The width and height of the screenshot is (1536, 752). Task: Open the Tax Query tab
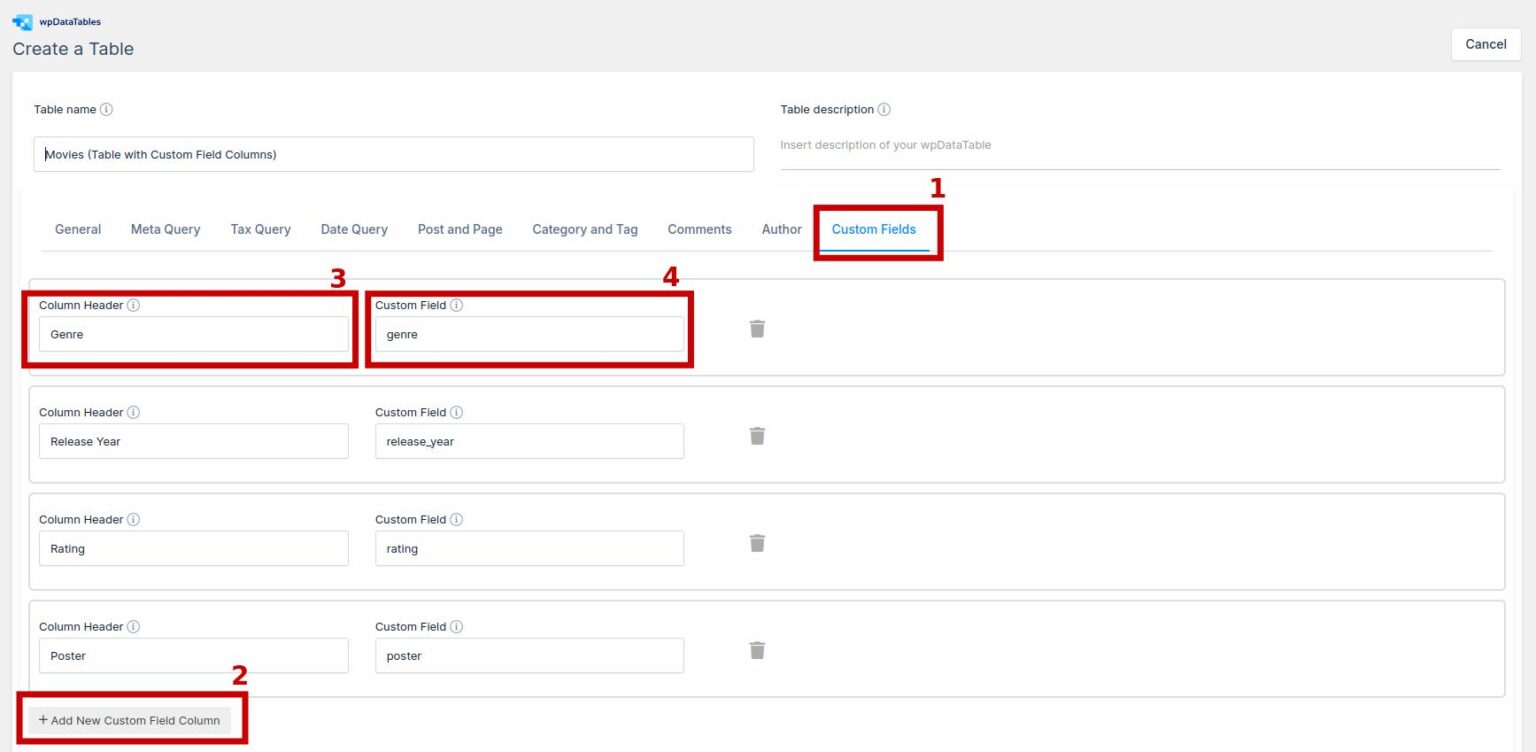[260, 229]
